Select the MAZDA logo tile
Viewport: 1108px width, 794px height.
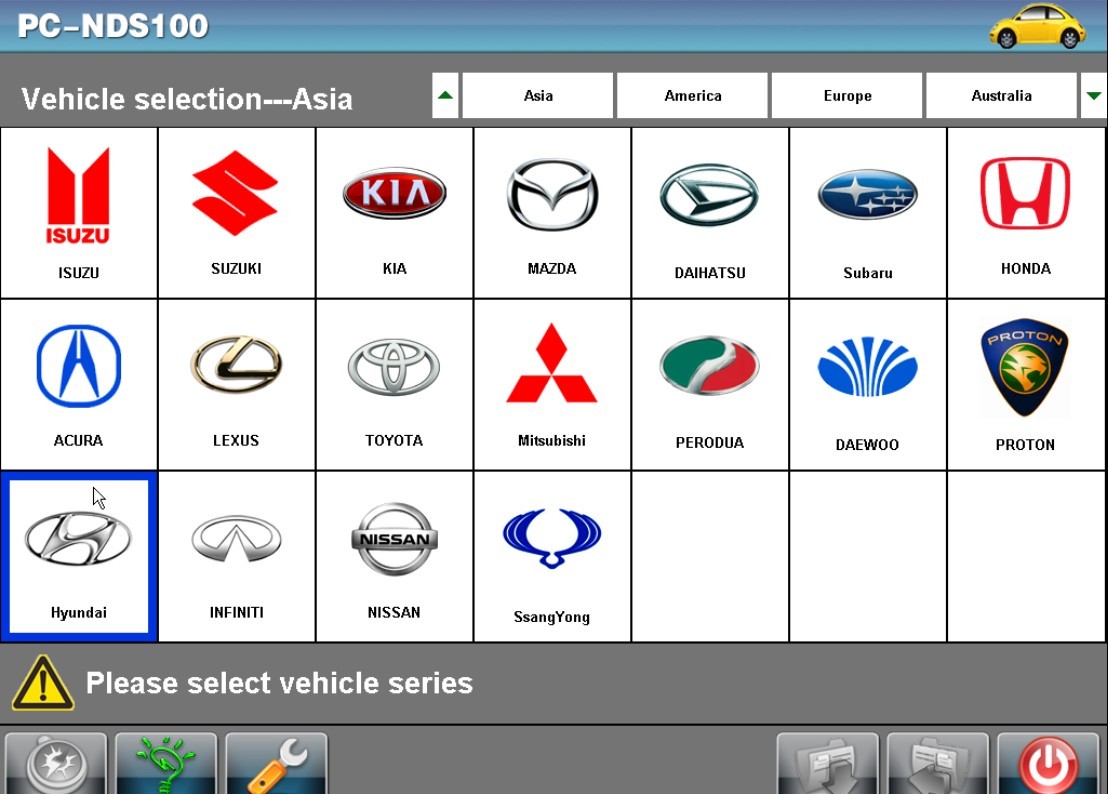click(x=552, y=213)
